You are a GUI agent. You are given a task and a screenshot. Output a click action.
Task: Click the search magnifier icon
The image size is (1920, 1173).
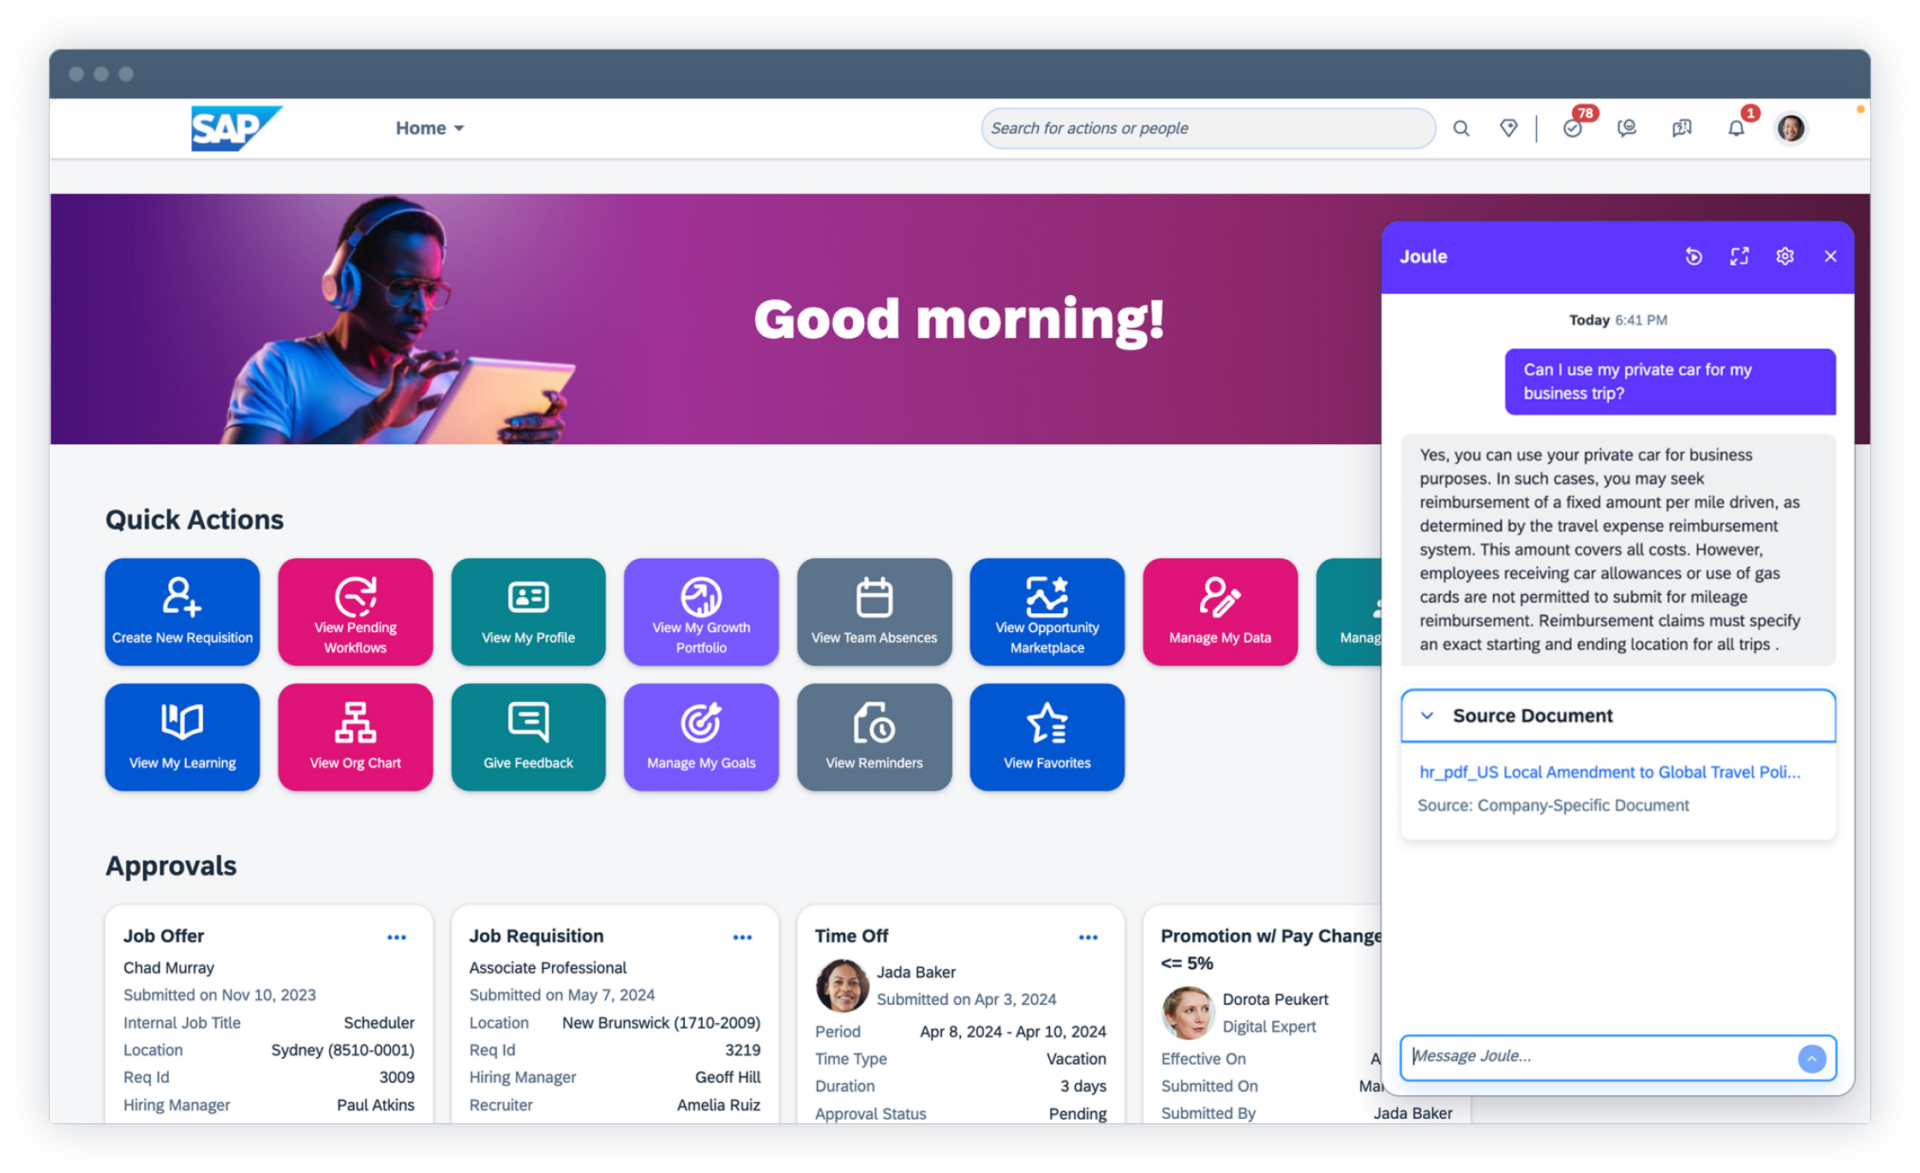pyautogui.click(x=1461, y=129)
